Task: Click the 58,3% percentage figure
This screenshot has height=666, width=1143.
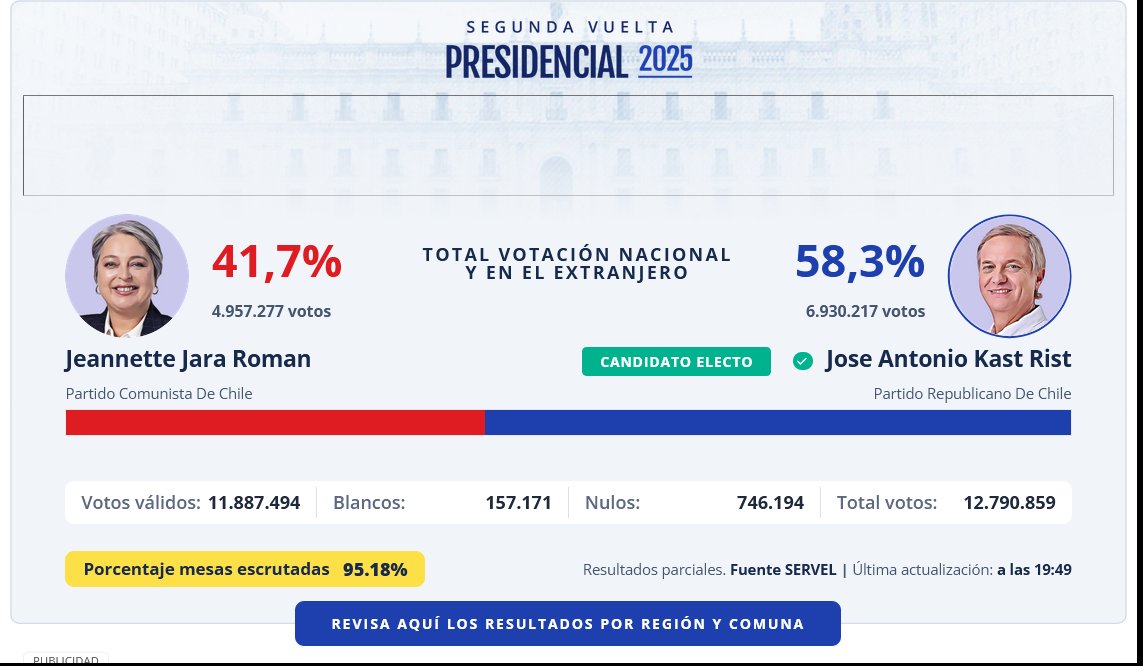Action: [x=859, y=262]
